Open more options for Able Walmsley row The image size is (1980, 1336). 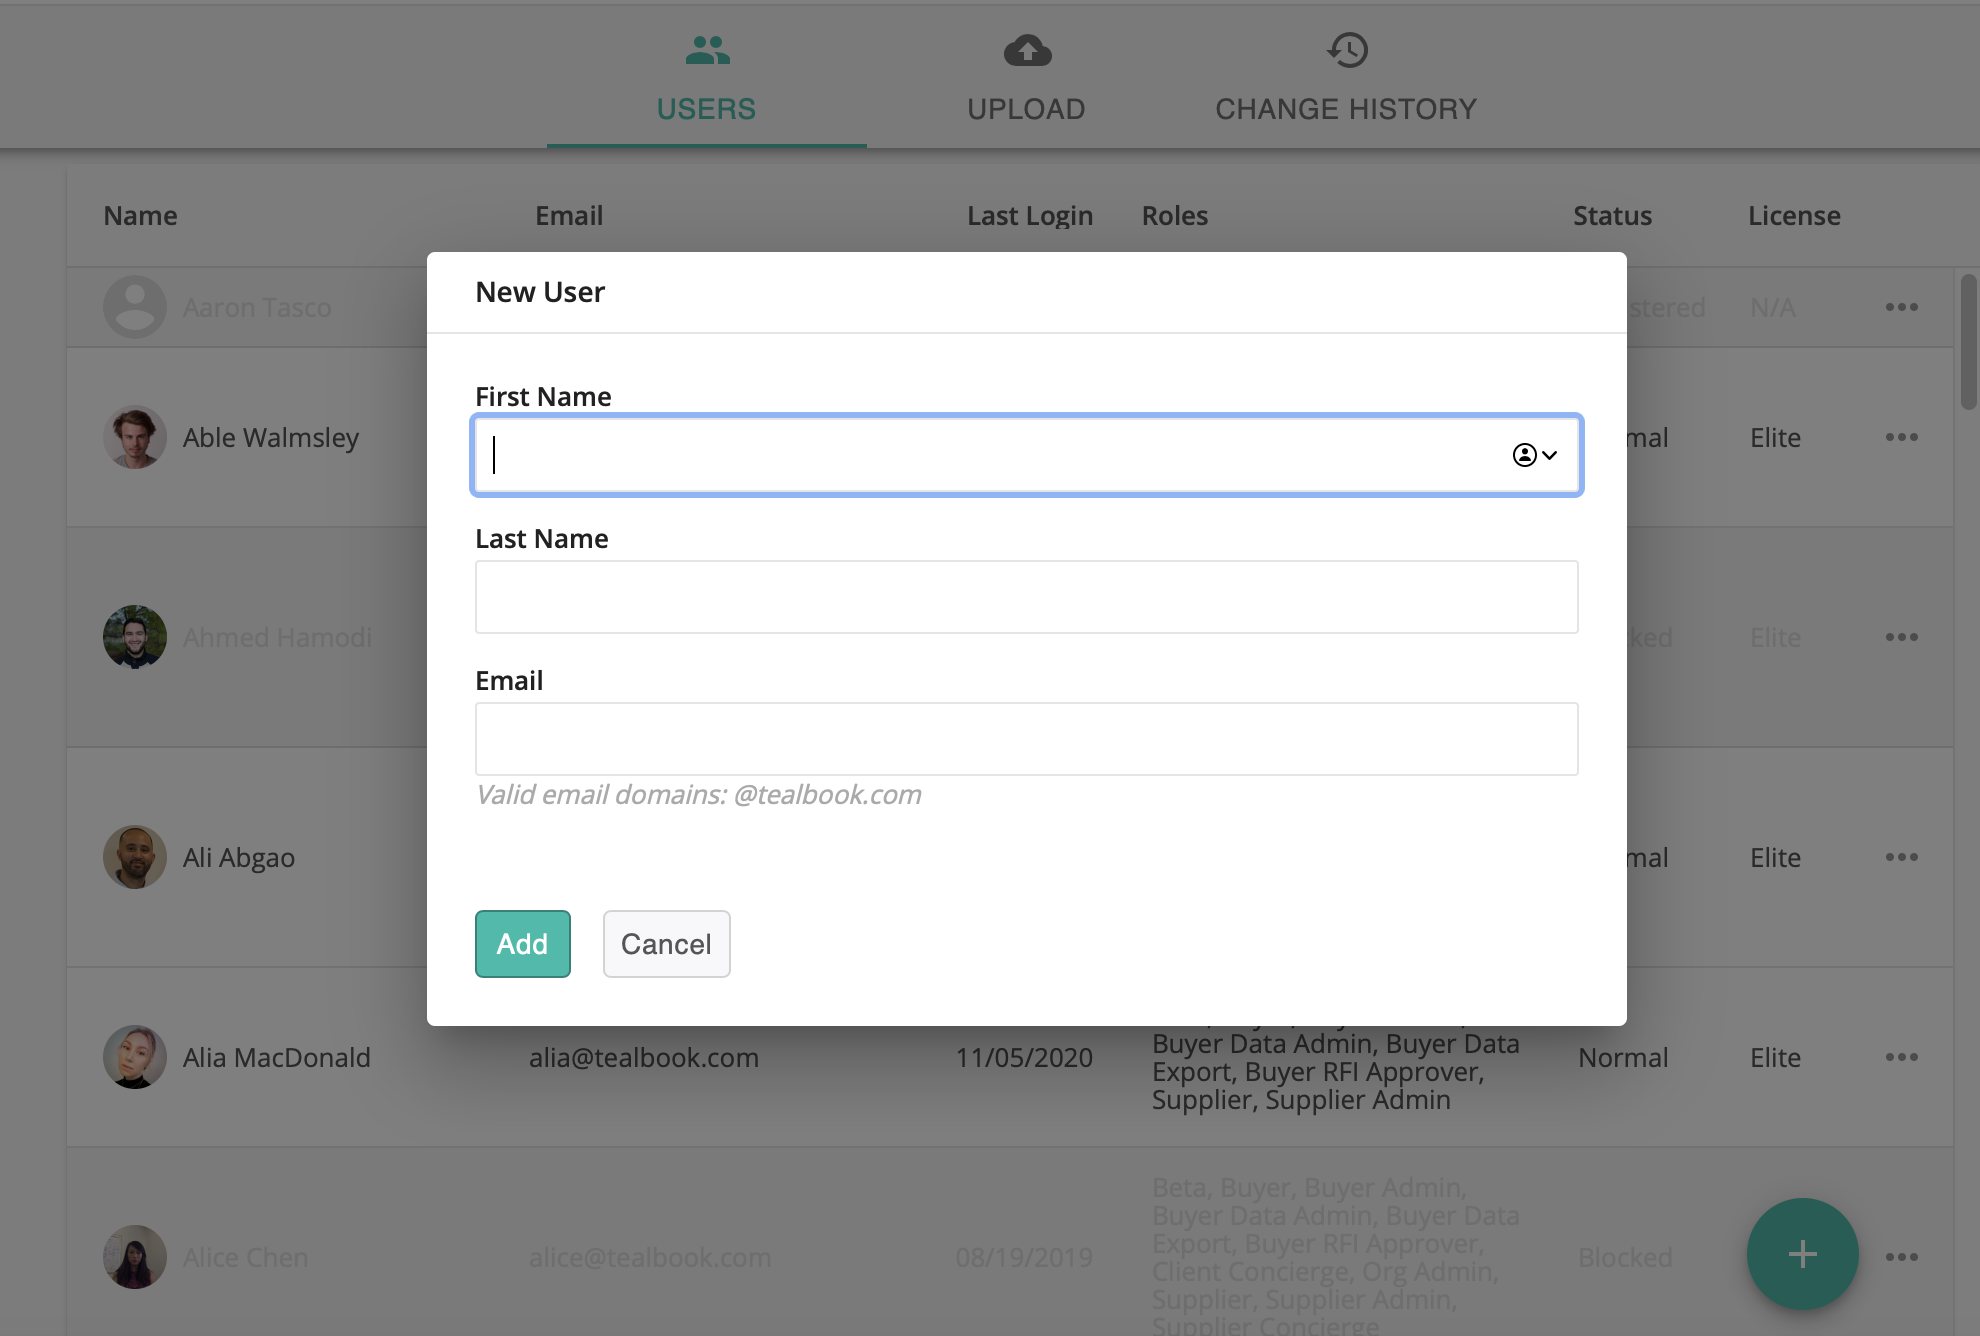click(x=1901, y=437)
